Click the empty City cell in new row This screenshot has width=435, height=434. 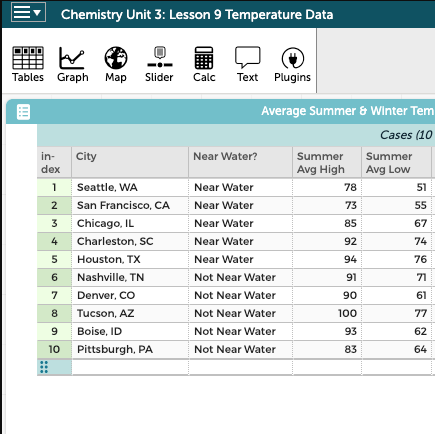[x=130, y=367]
